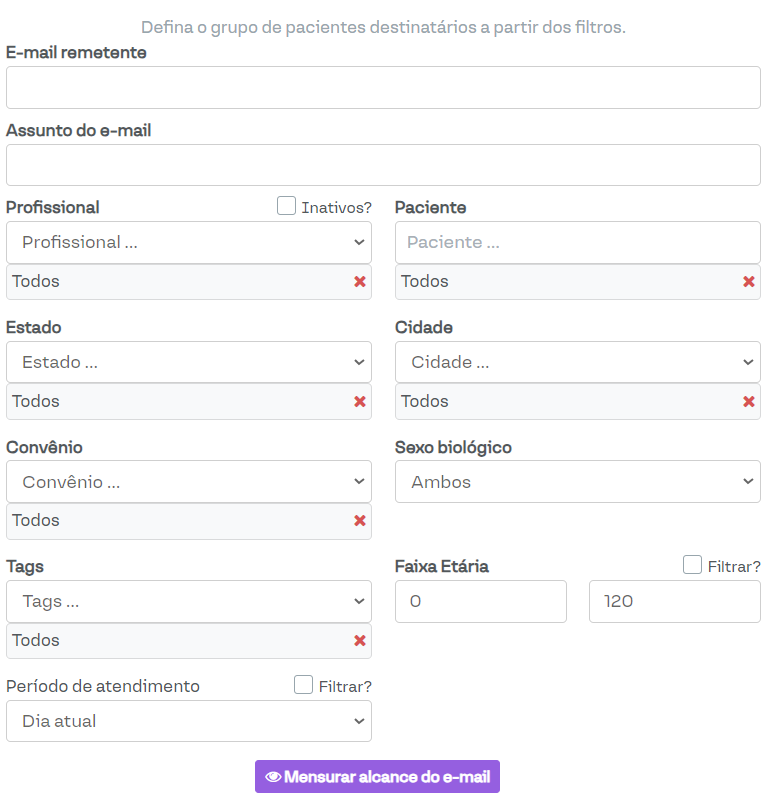Remove the Todos tag under Paciente
The height and width of the screenshot is (800, 776).
pos(749,282)
